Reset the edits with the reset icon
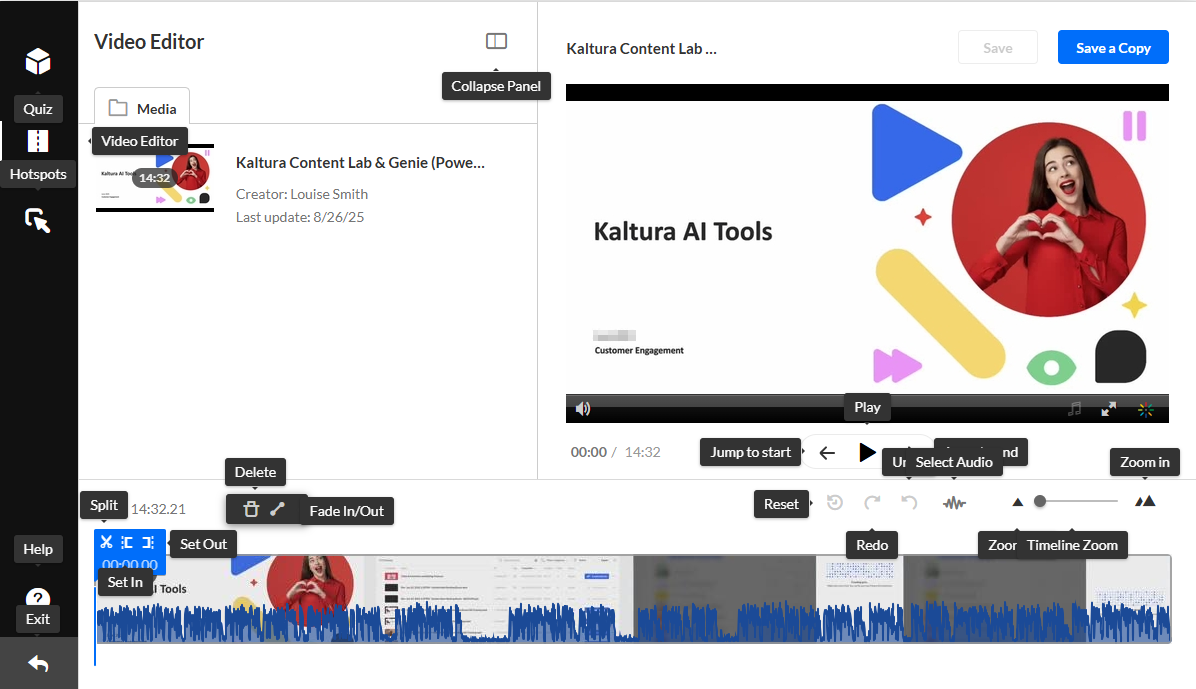The height and width of the screenshot is (689, 1196). (x=835, y=502)
